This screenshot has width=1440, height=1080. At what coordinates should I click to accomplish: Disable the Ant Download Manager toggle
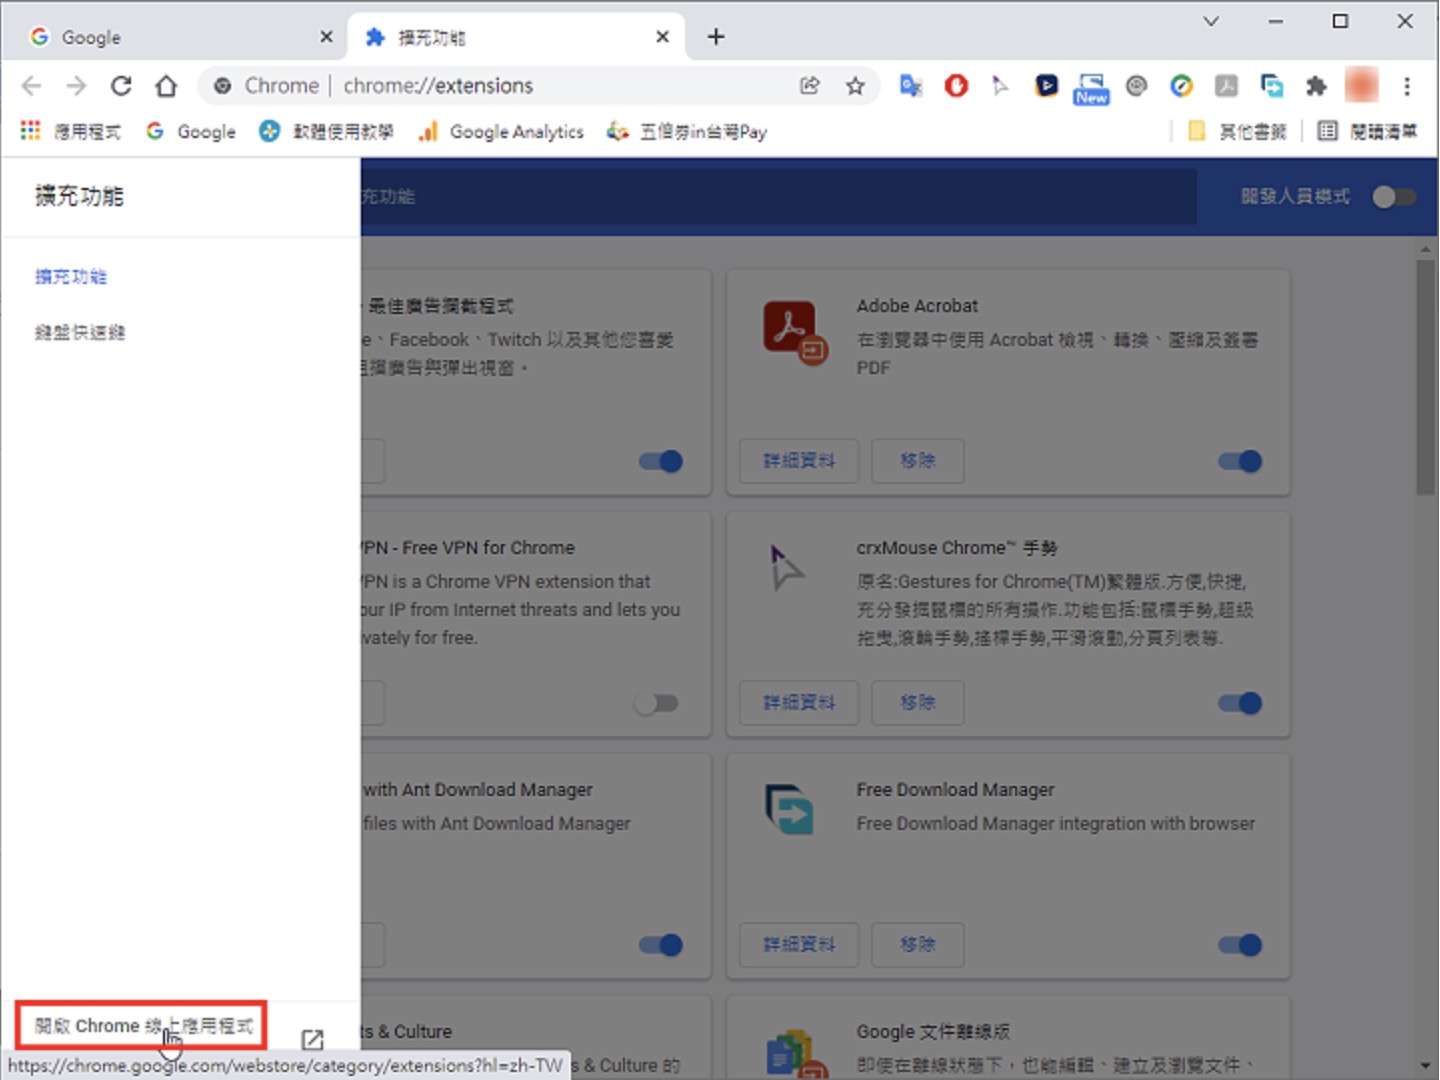click(660, 945)
